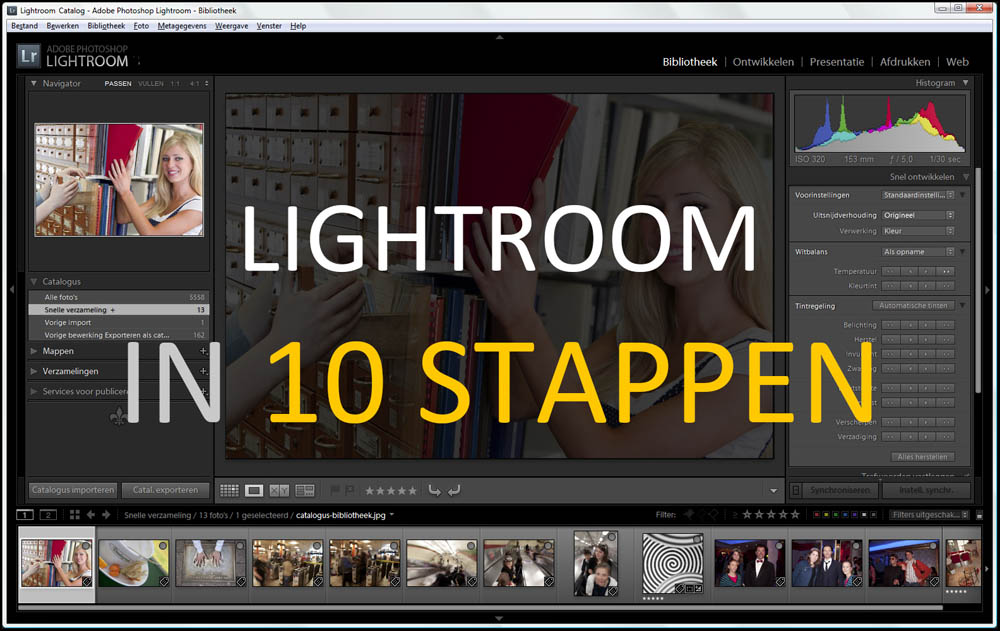
Task: Open the Witbalans 'Als opname' dropdown
Action: tap(917, 251)
